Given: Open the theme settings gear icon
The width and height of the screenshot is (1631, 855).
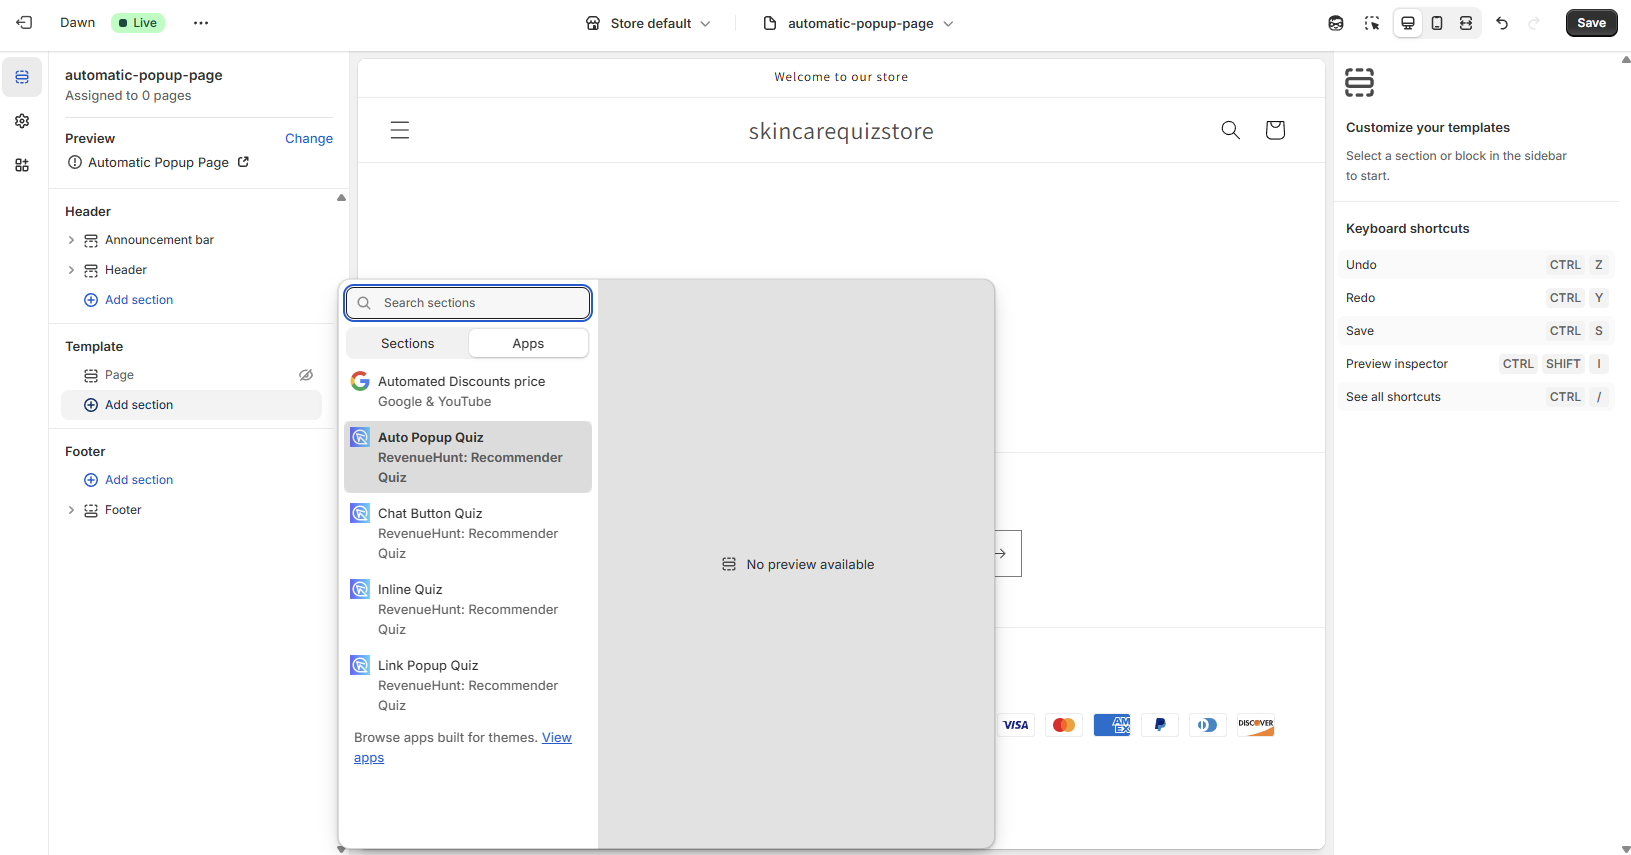Looking at the screenshot, I should click(x=22, y=121).
